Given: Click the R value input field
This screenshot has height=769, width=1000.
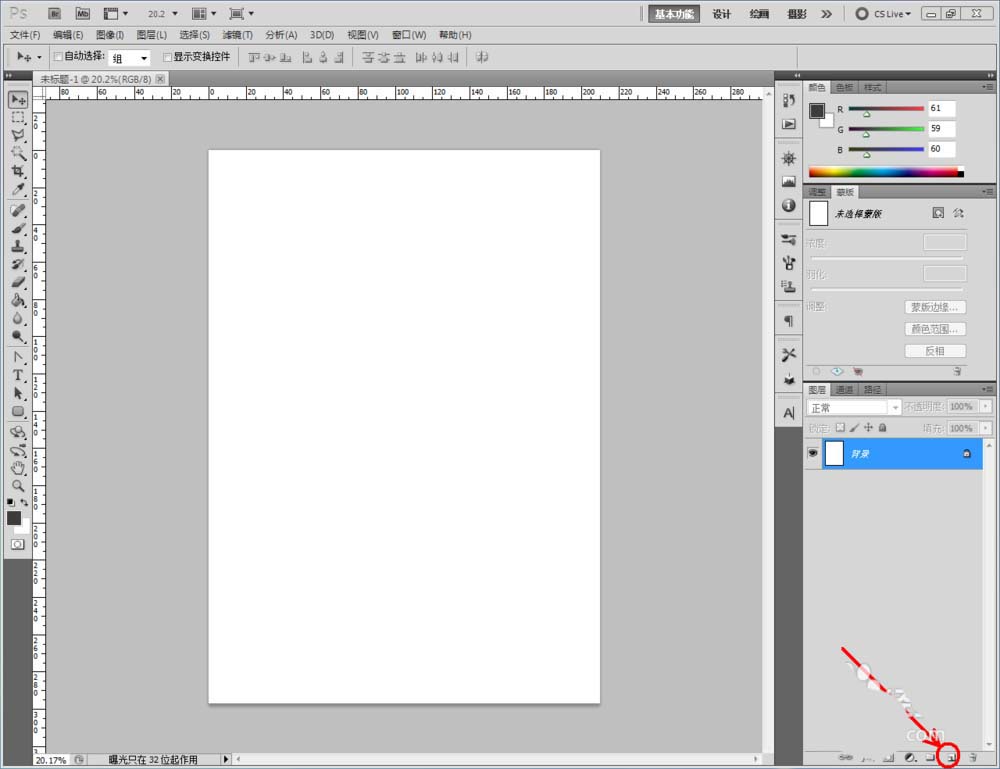Looking at the screenshot, I should 941,108.
